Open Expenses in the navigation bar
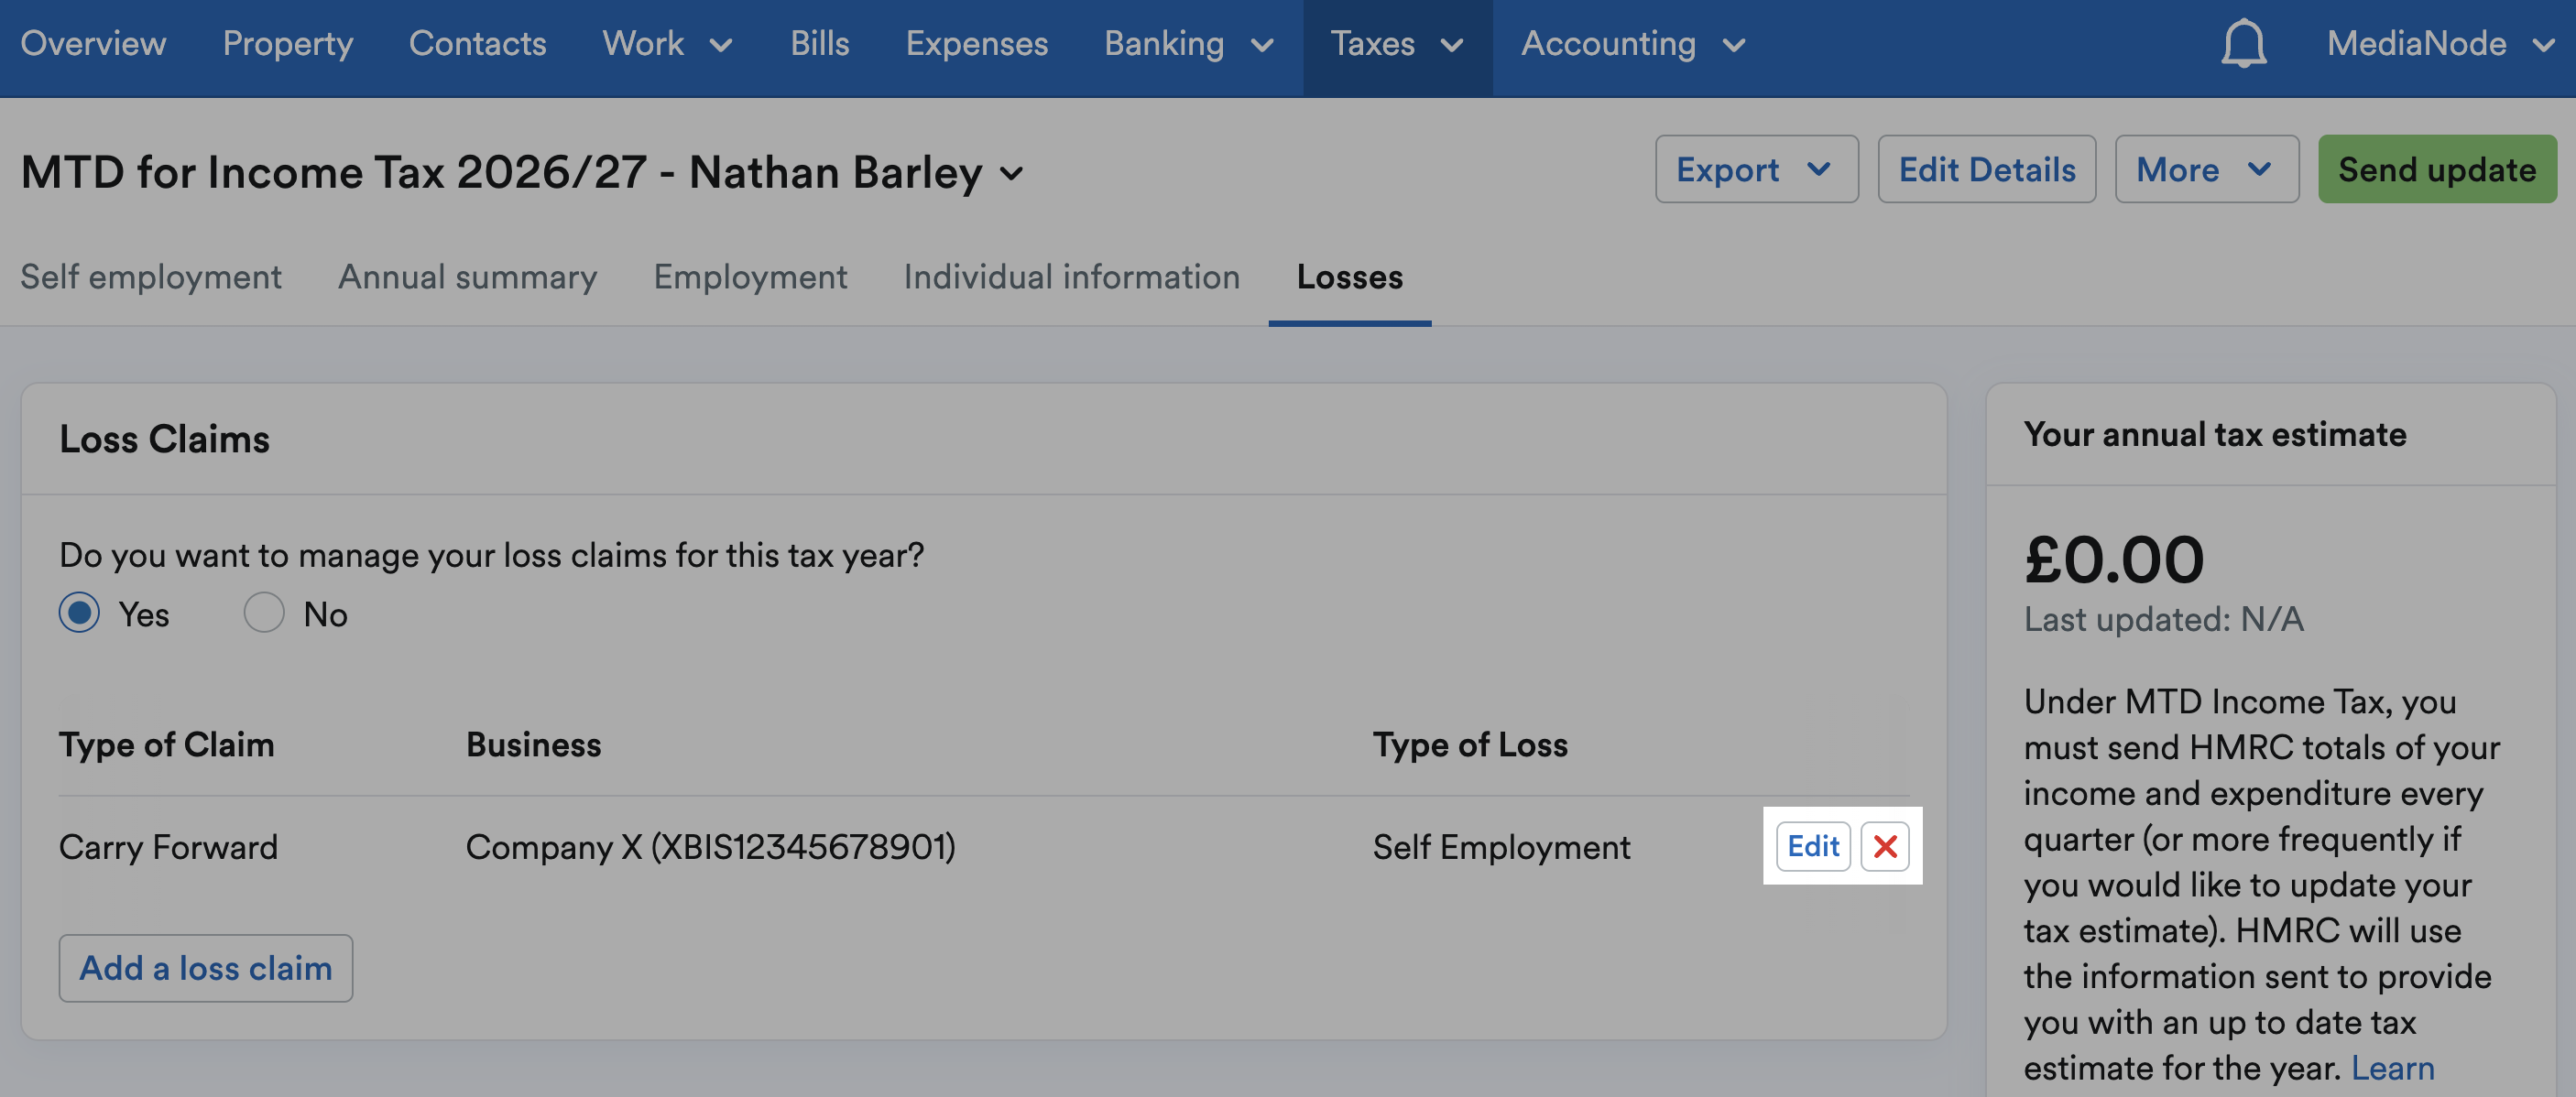 pyautogui.click(x=976, y=44)
